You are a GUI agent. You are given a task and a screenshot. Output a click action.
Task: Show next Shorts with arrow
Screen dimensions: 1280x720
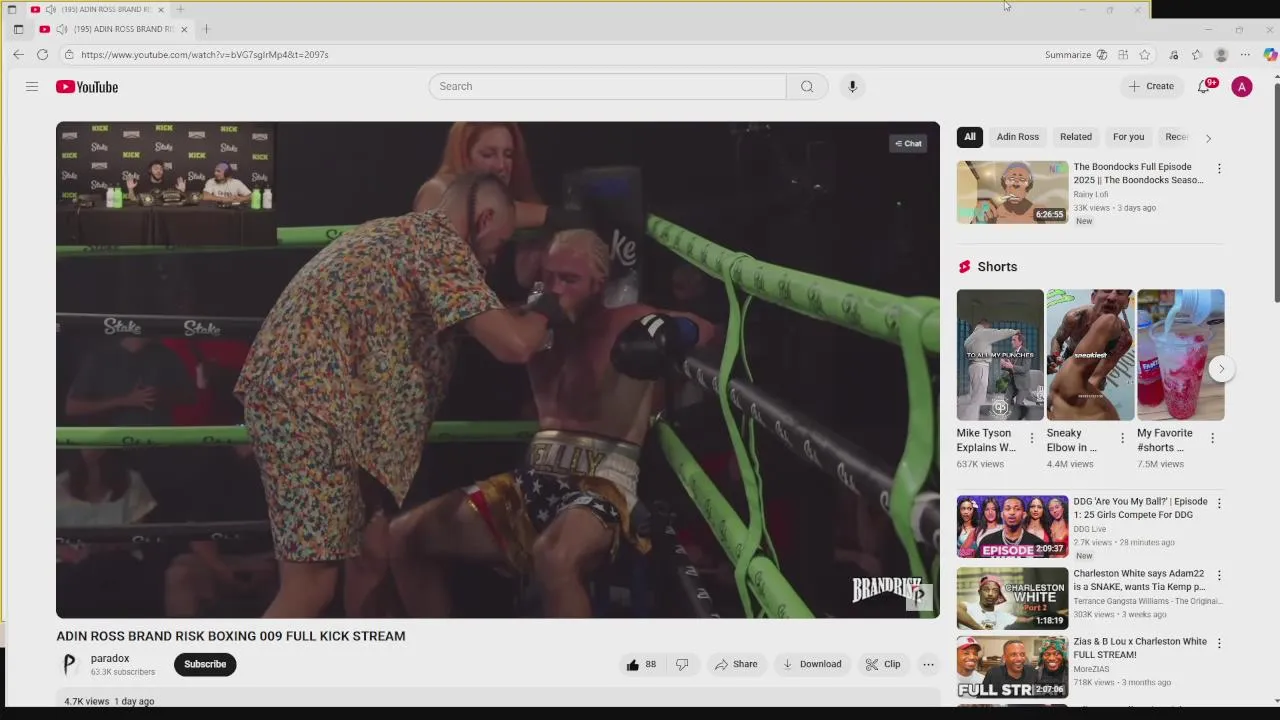1221,369
